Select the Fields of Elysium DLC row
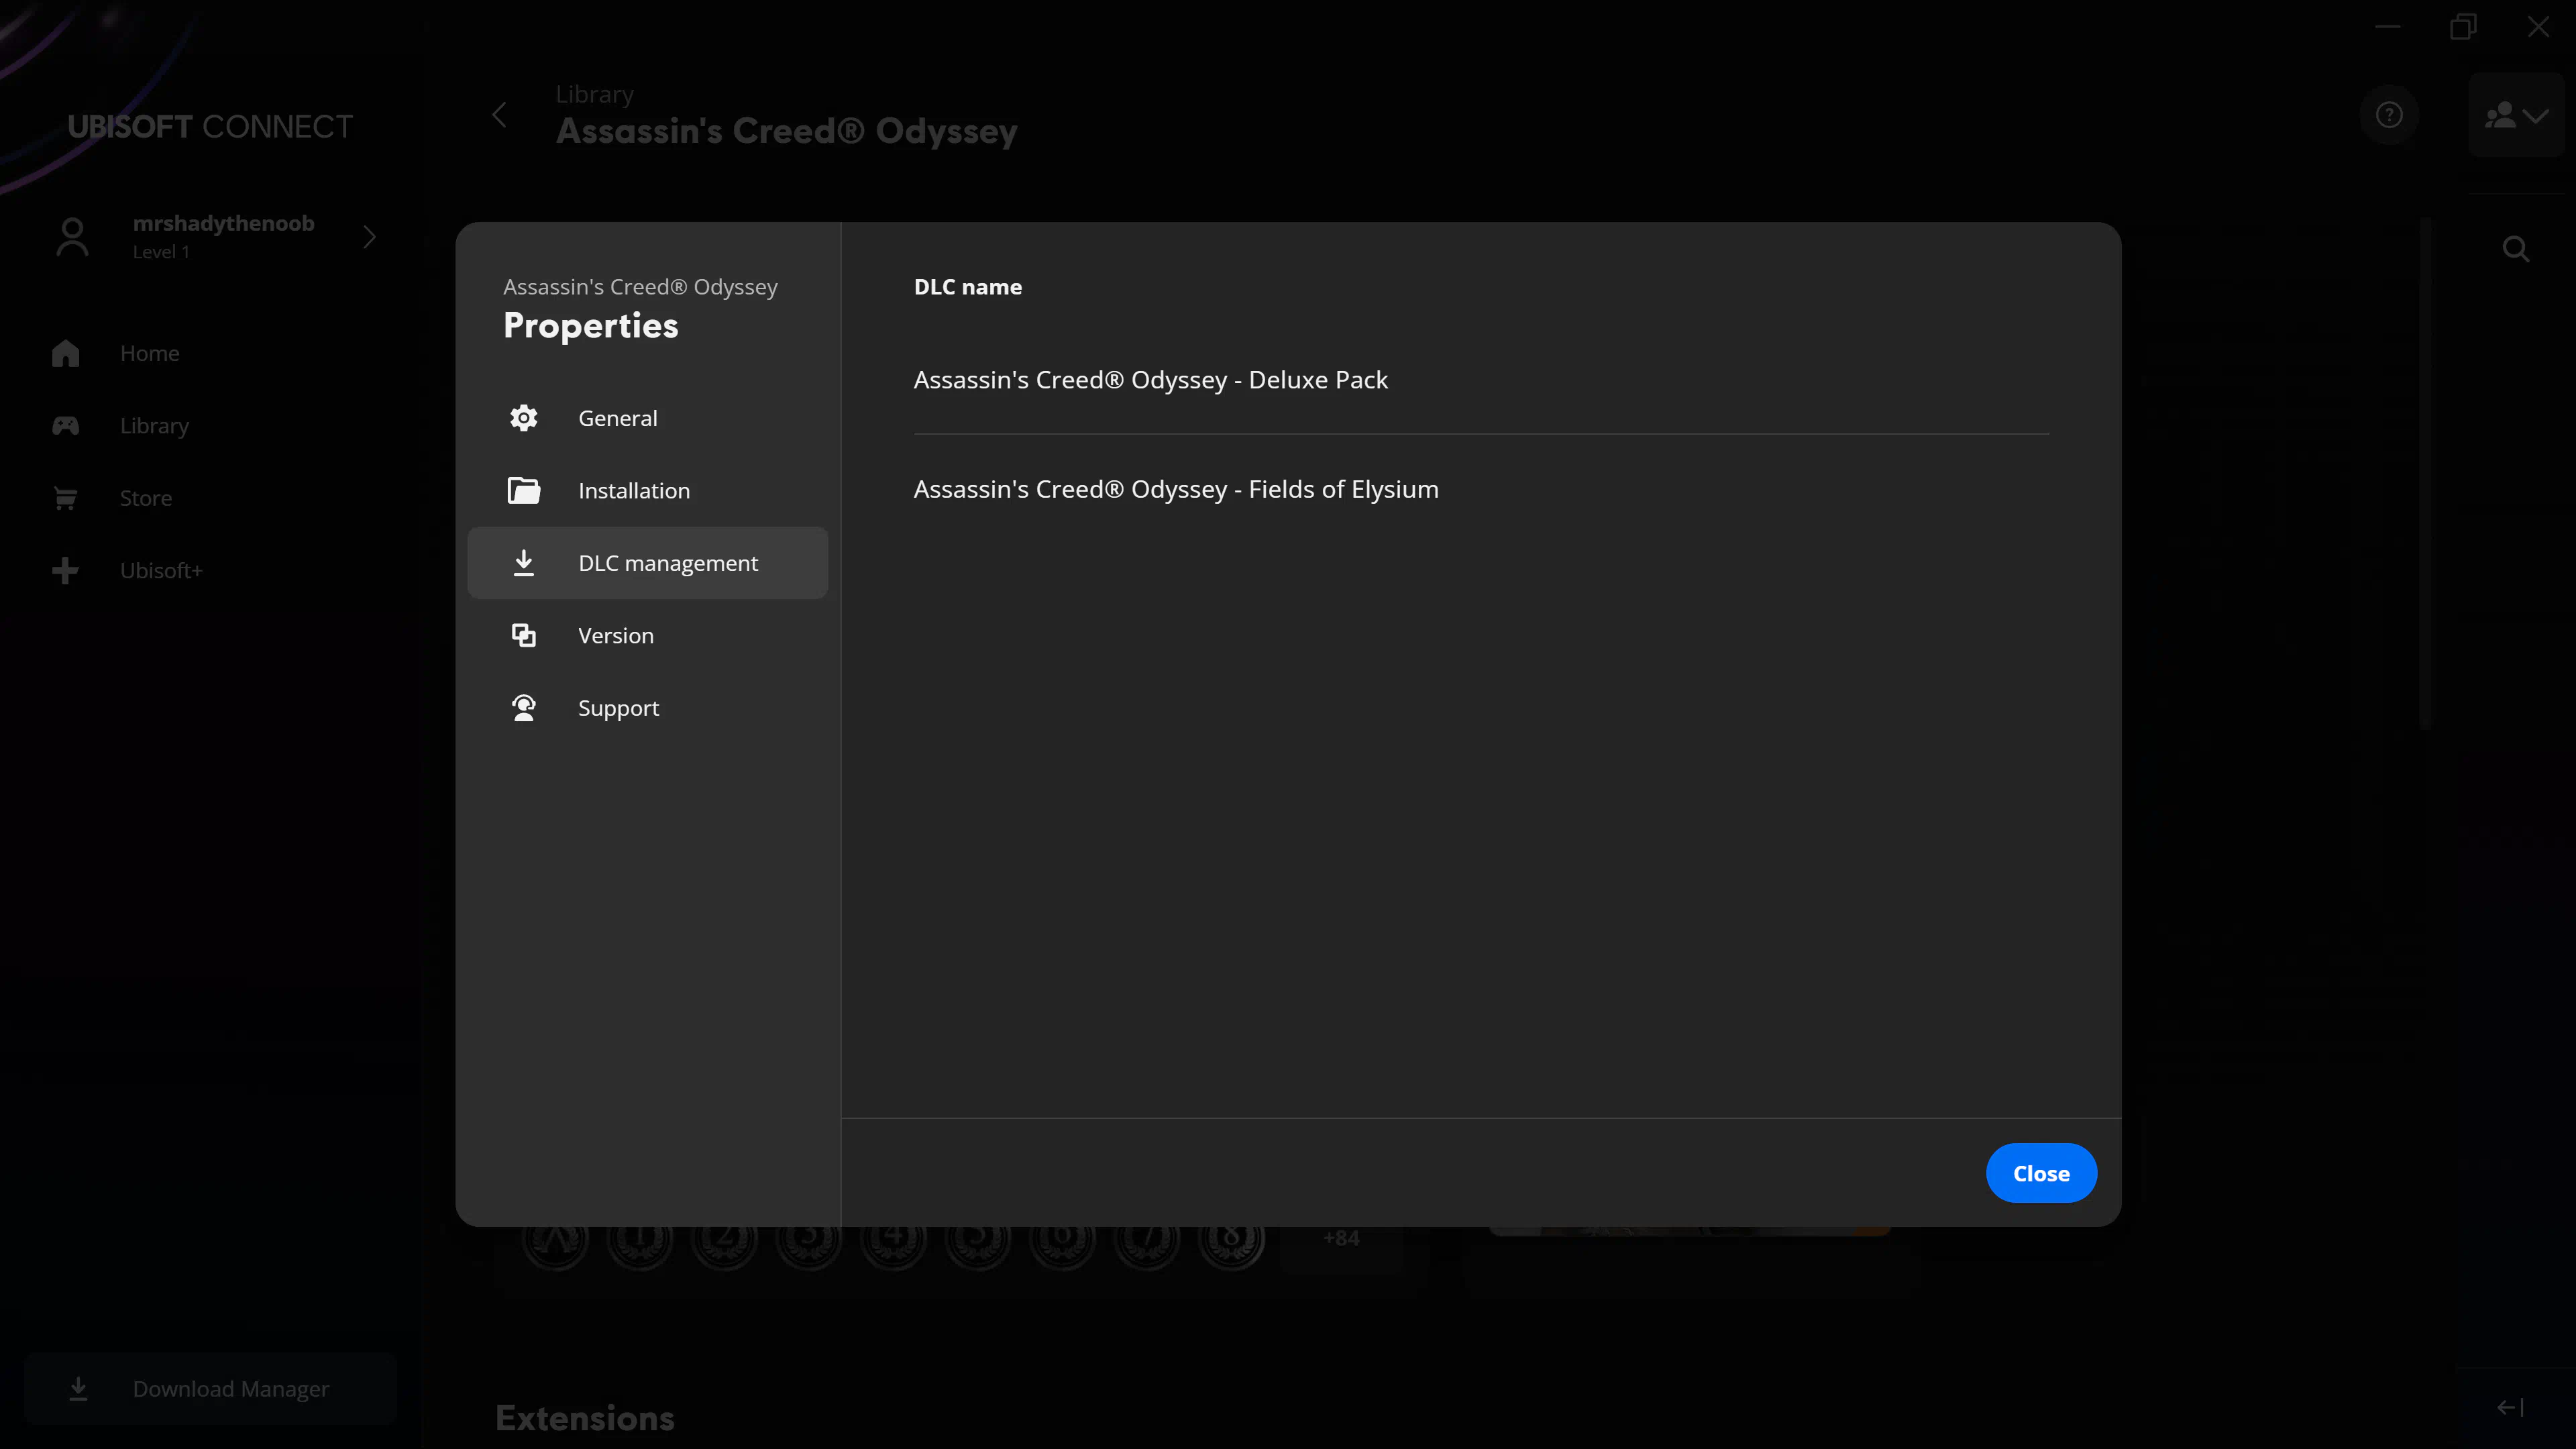 [1175, 489]
